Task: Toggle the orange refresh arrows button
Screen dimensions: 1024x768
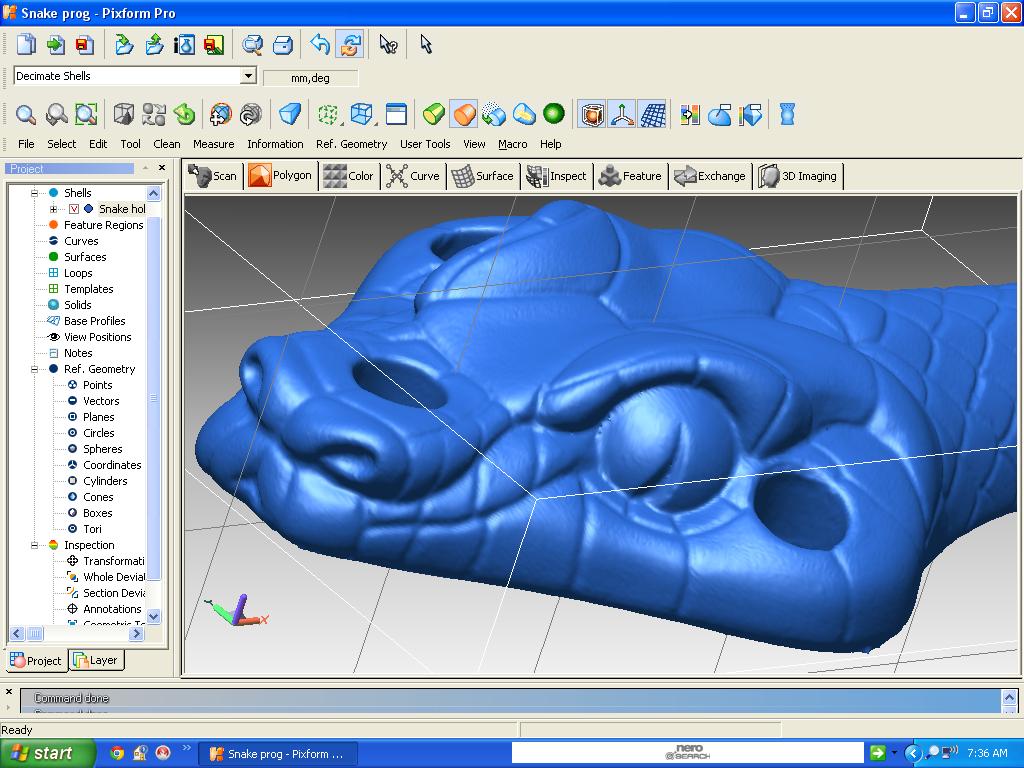Action: coord(351,44)
